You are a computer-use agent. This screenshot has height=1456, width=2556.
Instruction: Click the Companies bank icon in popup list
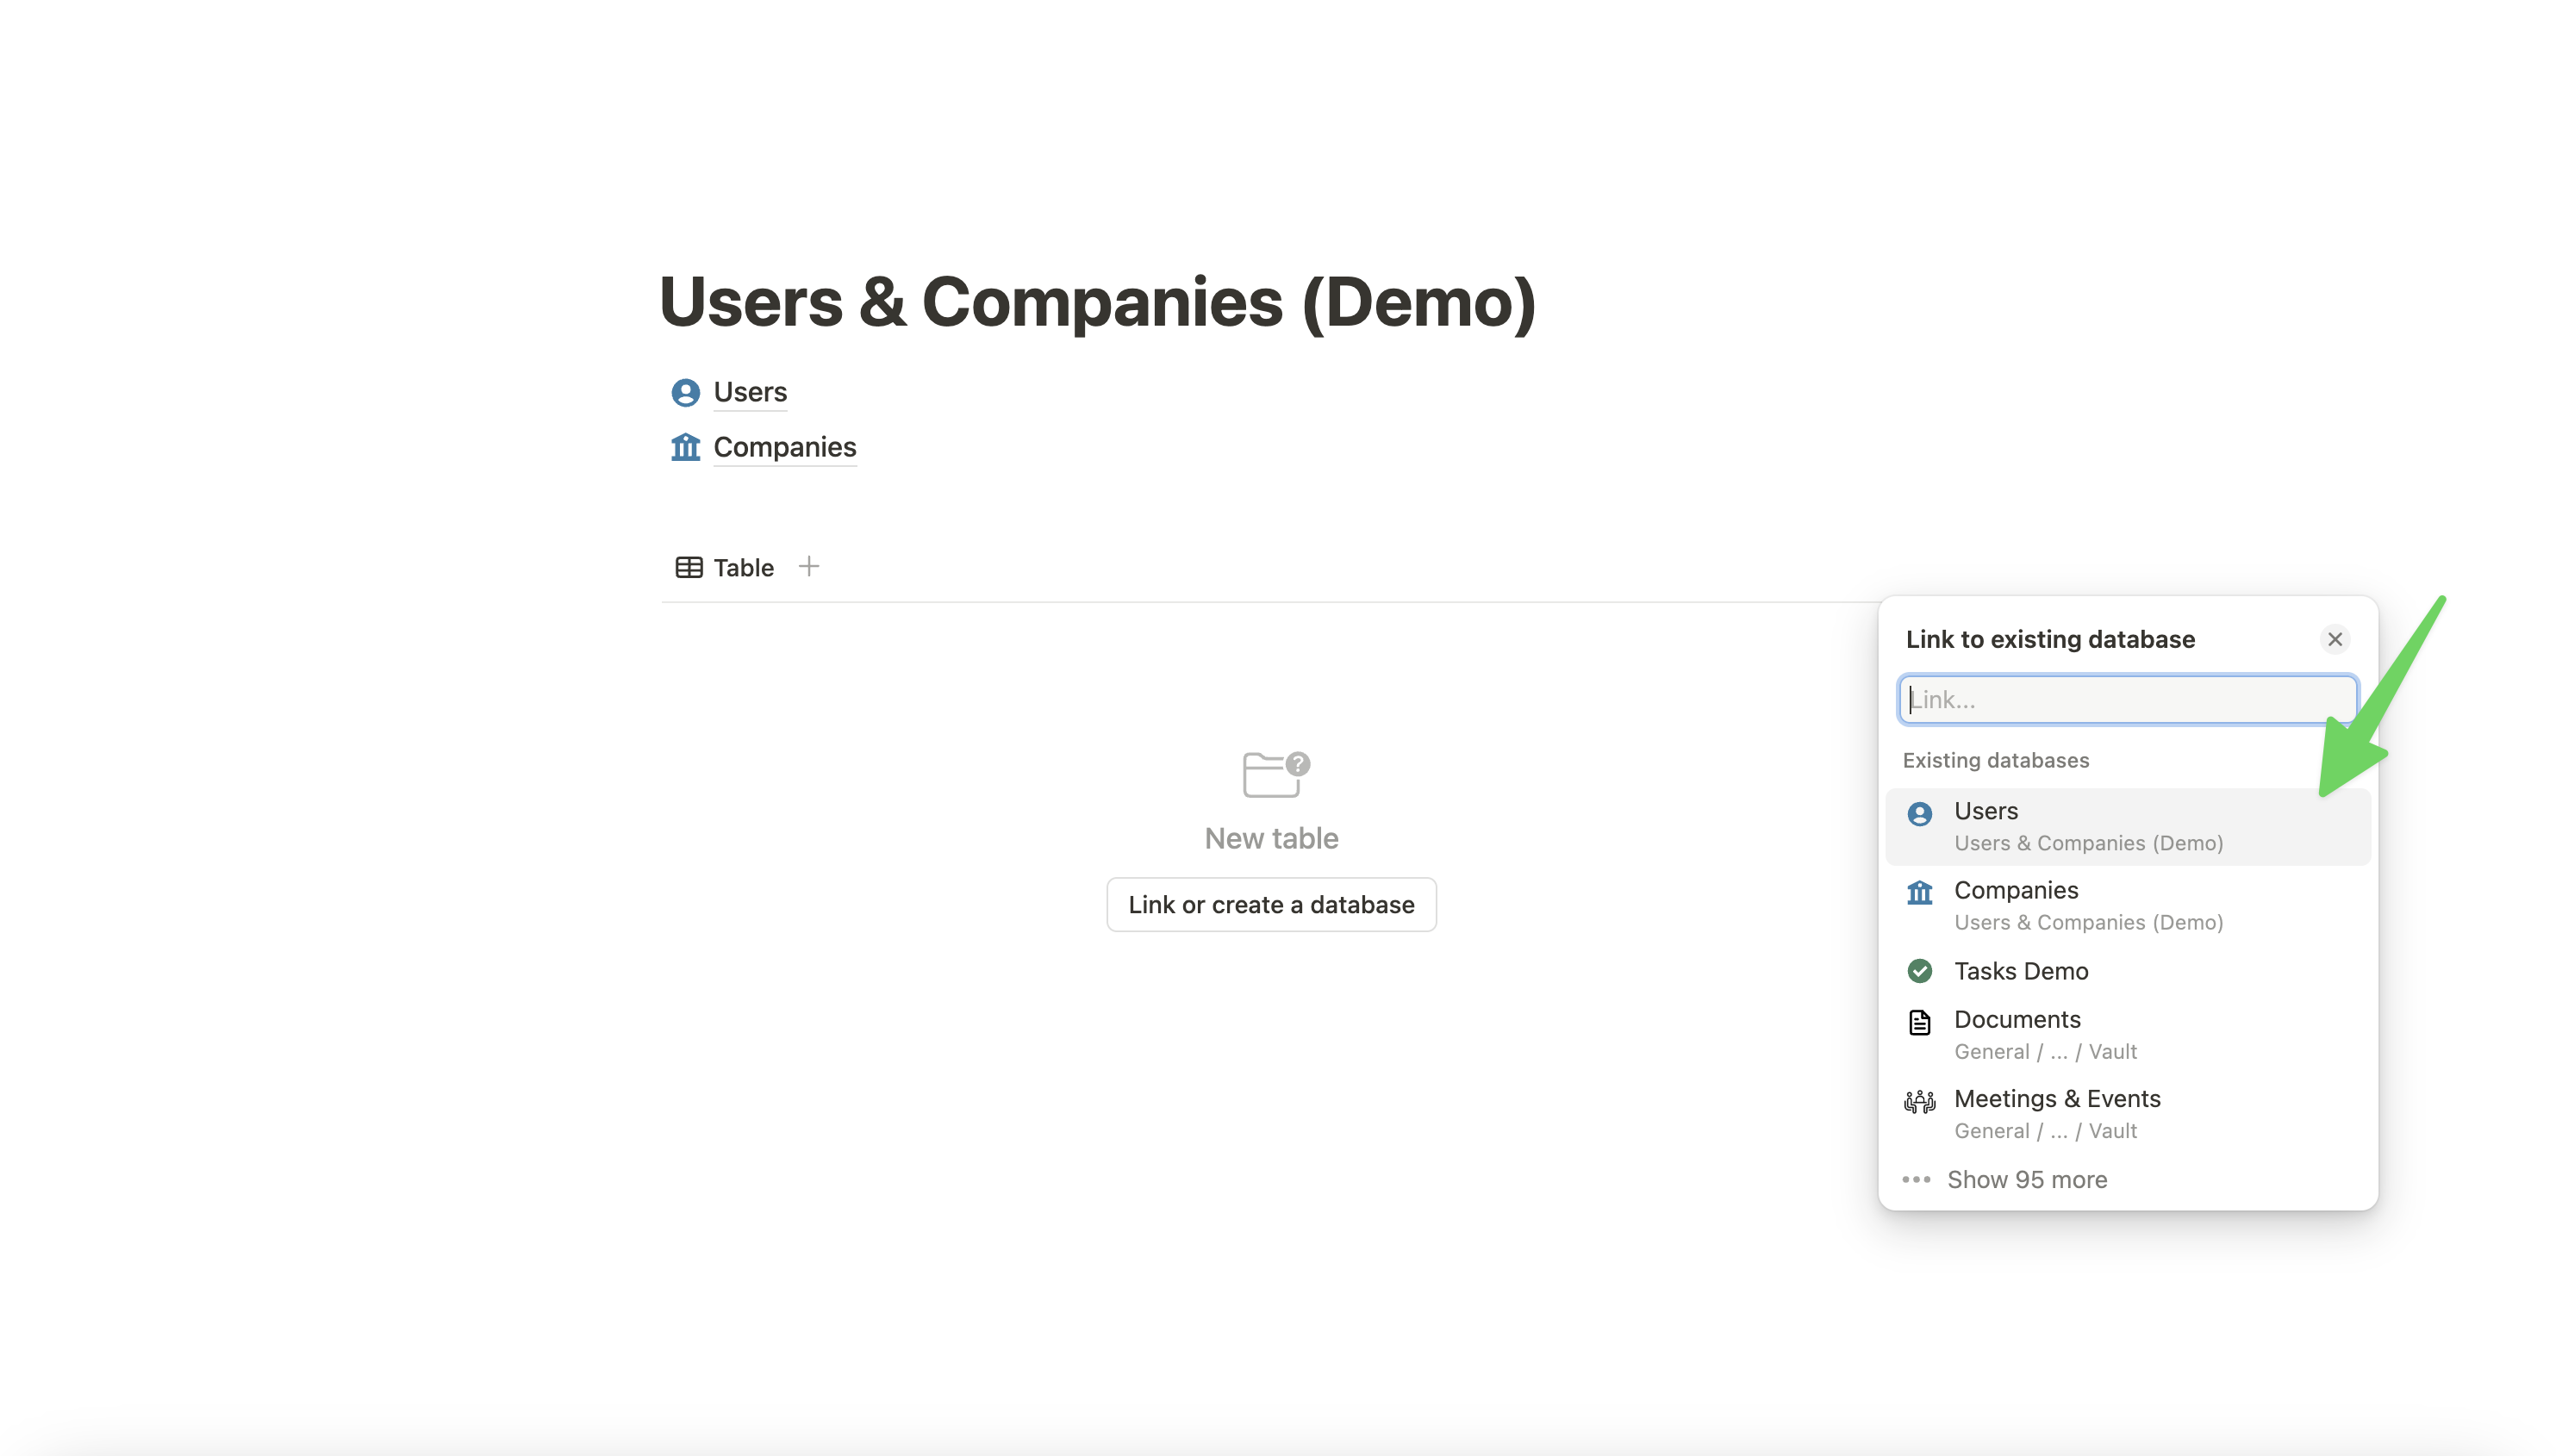(x=1919, y=892)
